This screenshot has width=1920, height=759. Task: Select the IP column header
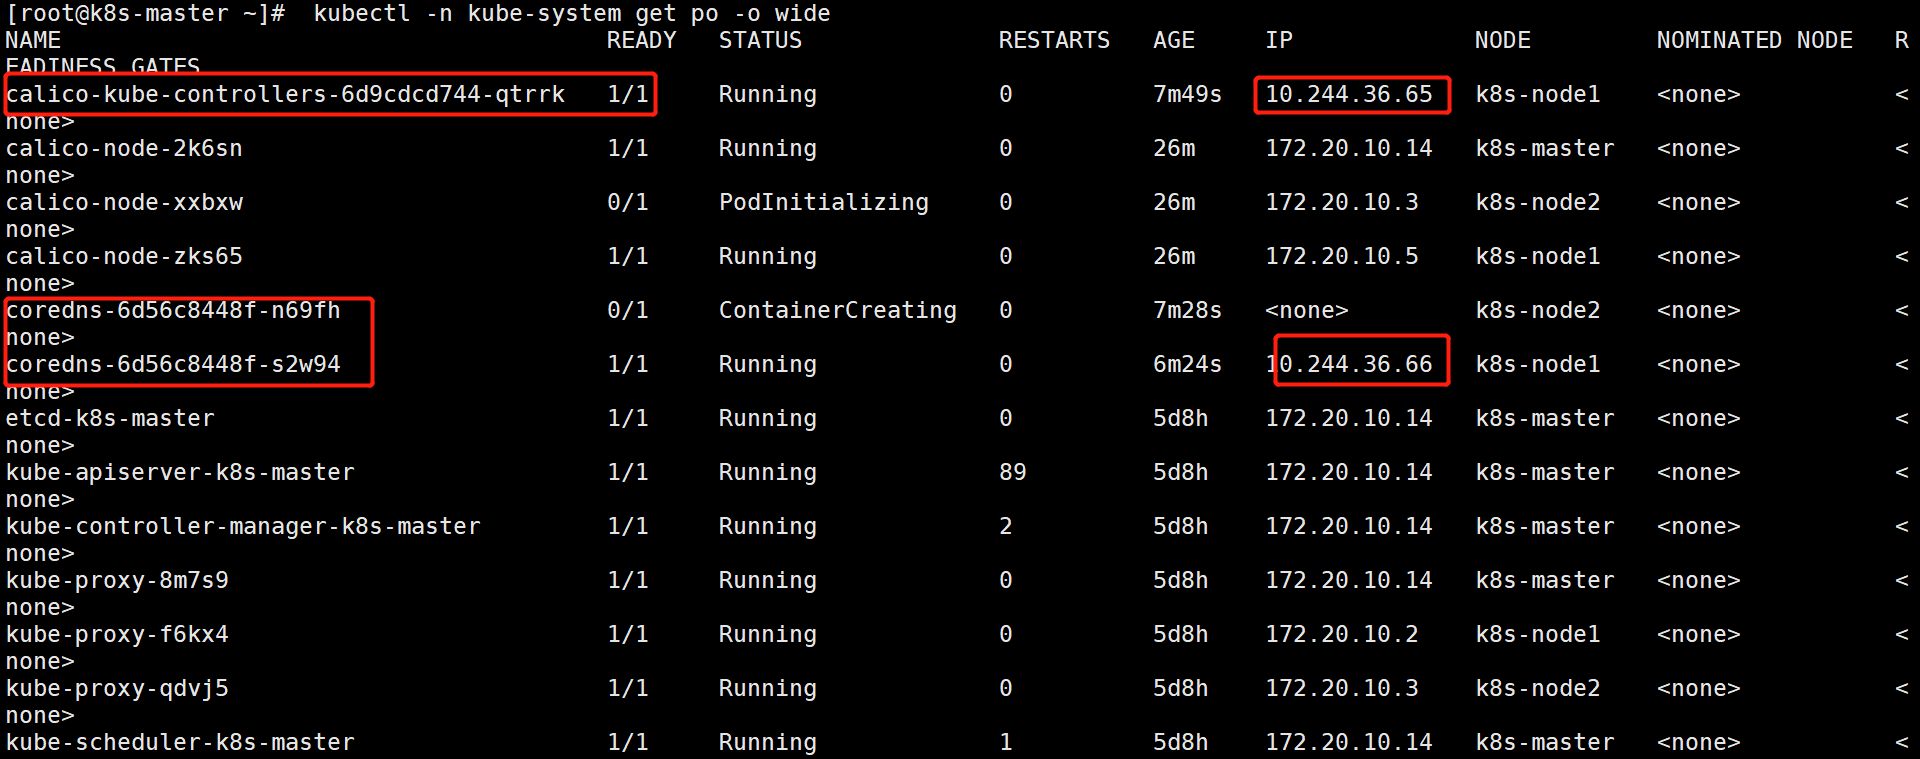(1278, 40)
